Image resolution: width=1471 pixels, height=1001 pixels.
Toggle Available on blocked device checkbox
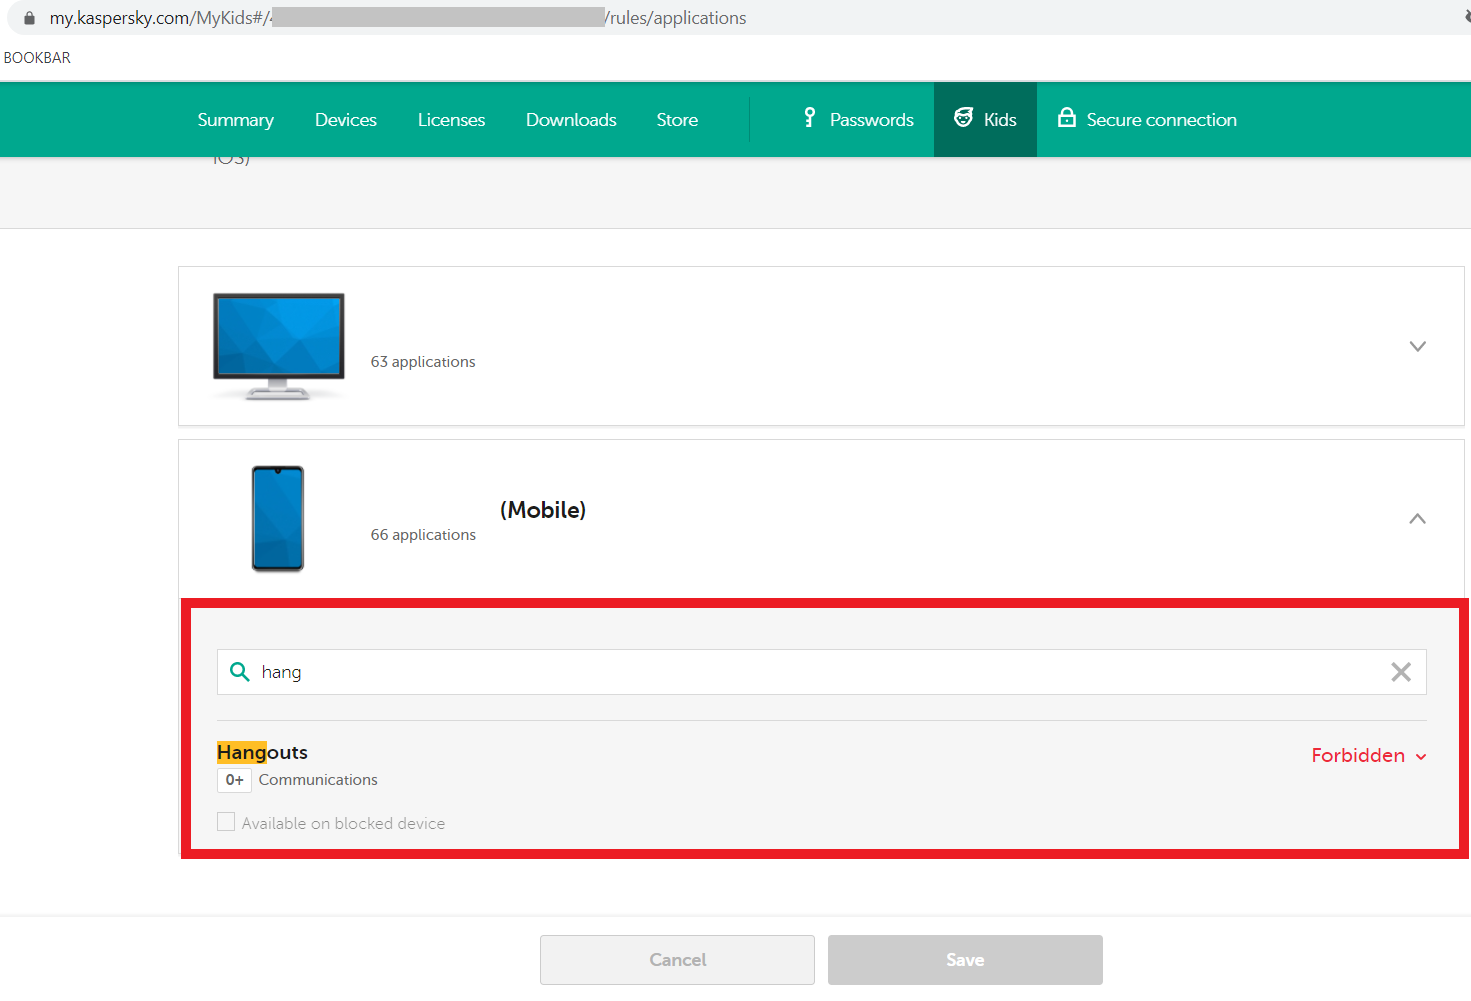[226, 822]
